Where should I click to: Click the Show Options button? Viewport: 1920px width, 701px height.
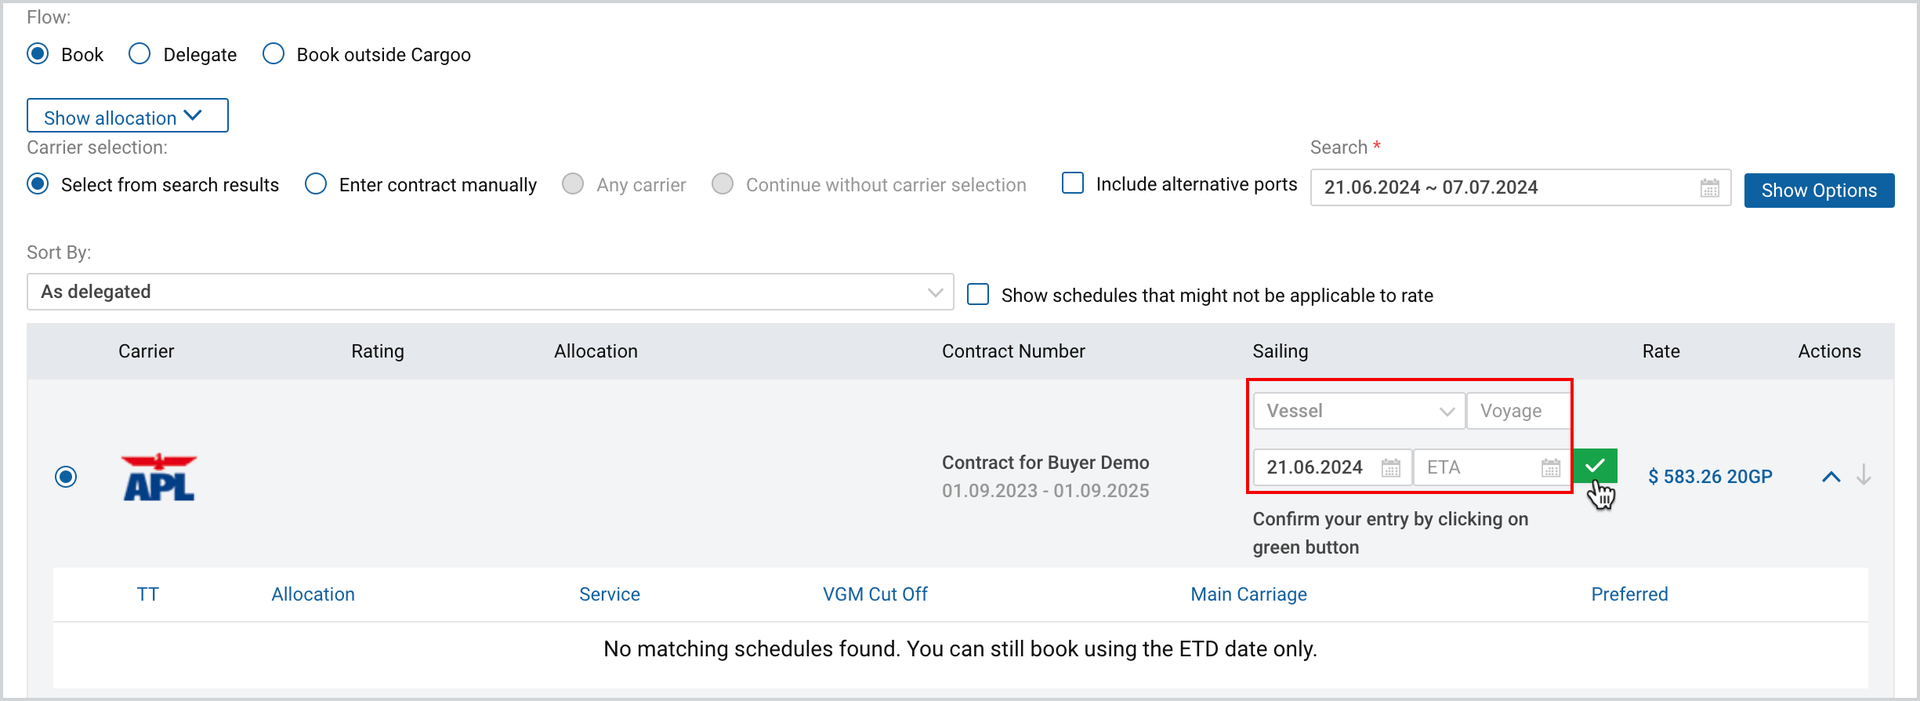tap(1819, 190)
